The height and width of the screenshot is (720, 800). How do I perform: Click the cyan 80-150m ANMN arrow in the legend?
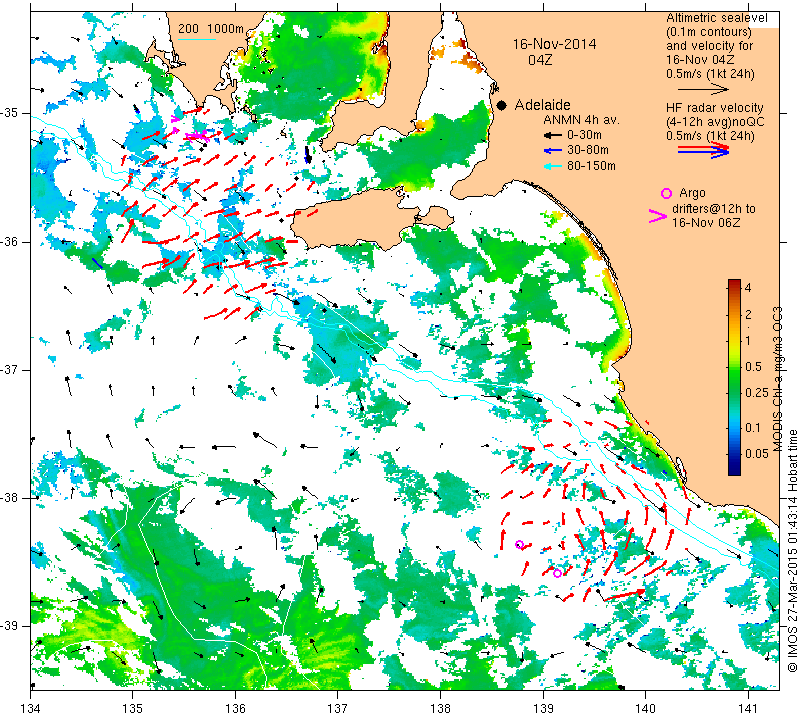553,166
